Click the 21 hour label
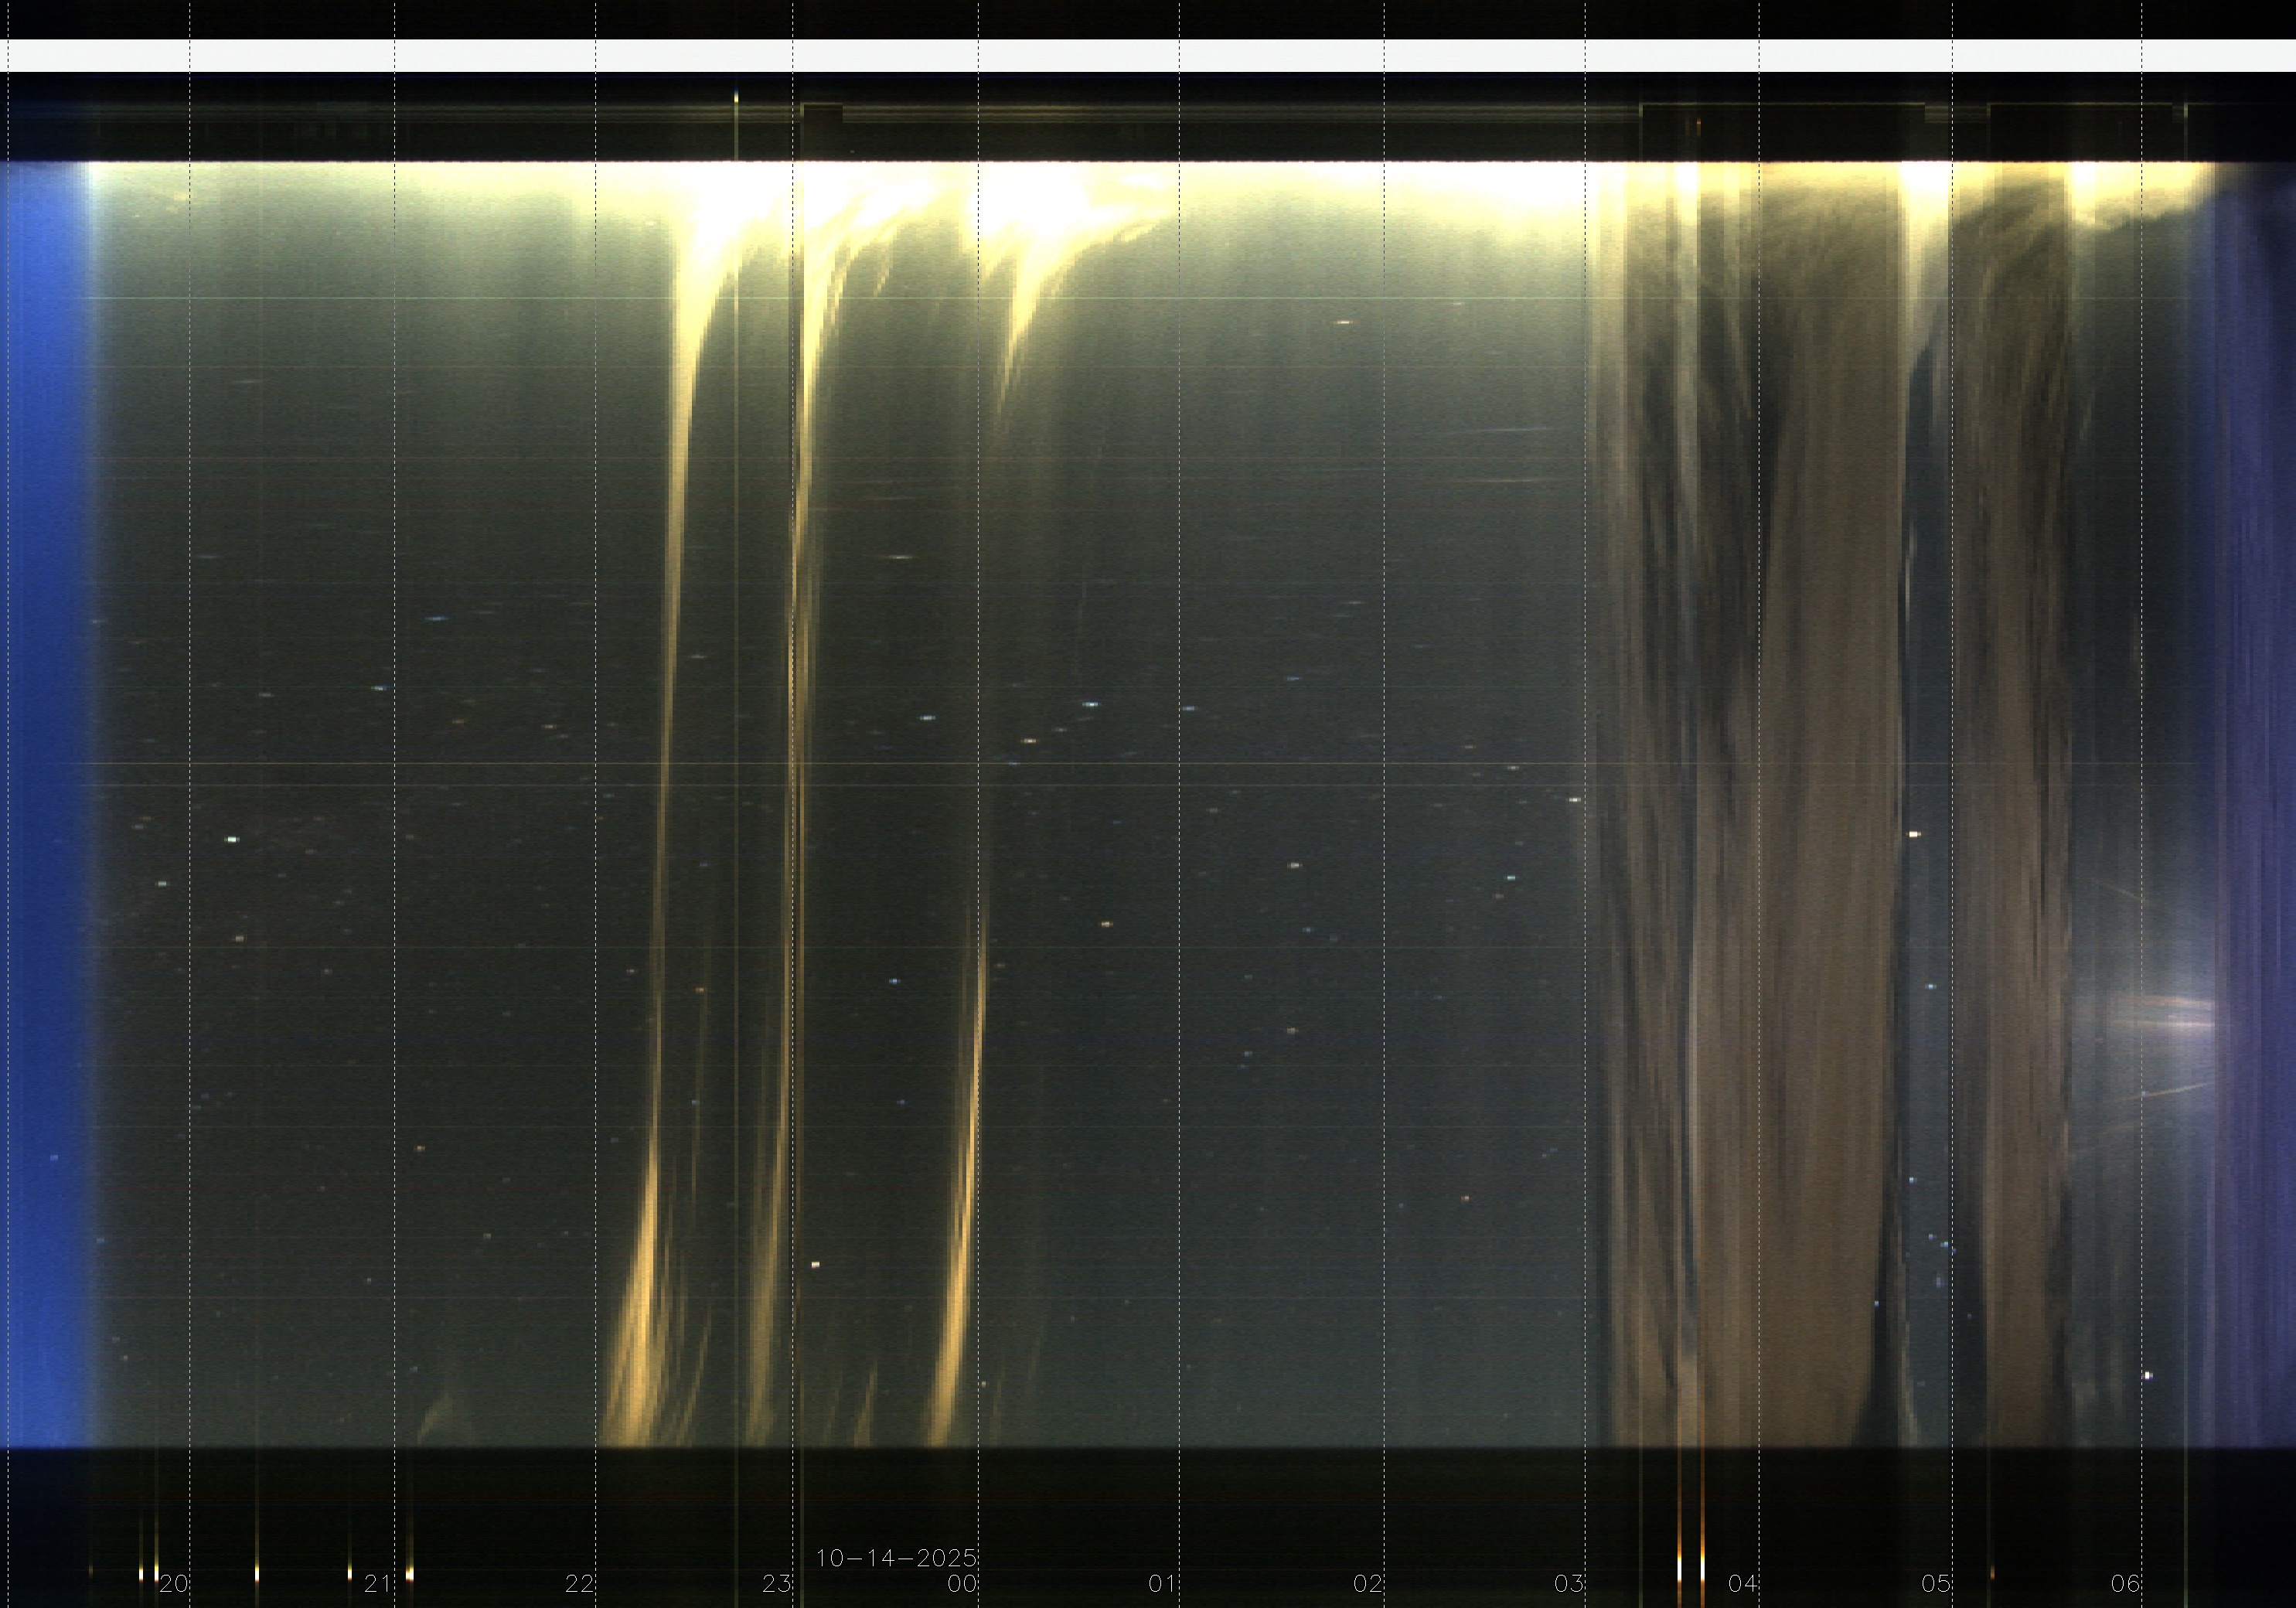Viewport: 2296px width, 1608px height. pos(377,1584)
